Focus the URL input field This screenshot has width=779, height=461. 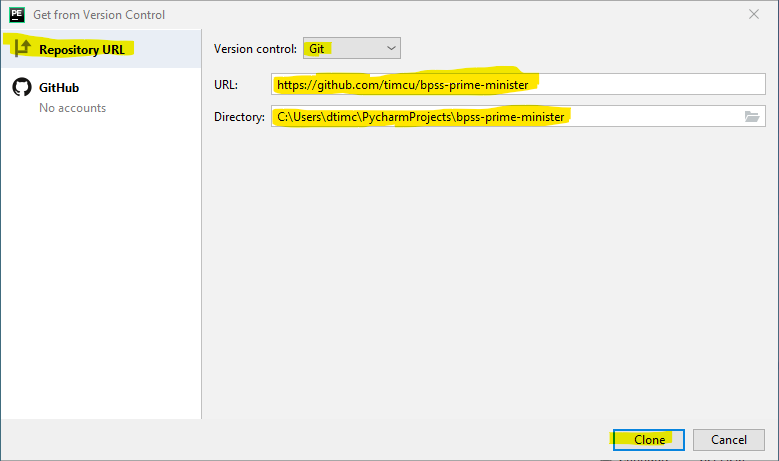[518, 84]
